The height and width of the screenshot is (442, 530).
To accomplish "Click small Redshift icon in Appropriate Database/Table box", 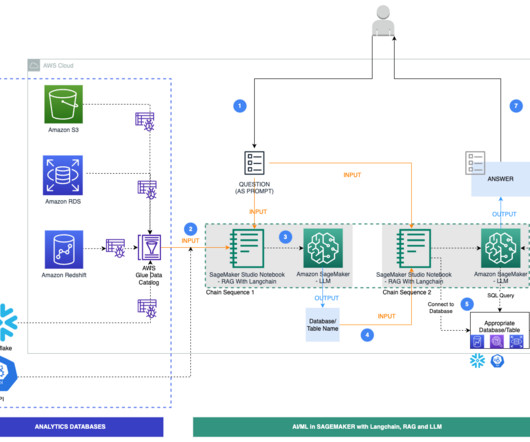I will coord(477,342).
